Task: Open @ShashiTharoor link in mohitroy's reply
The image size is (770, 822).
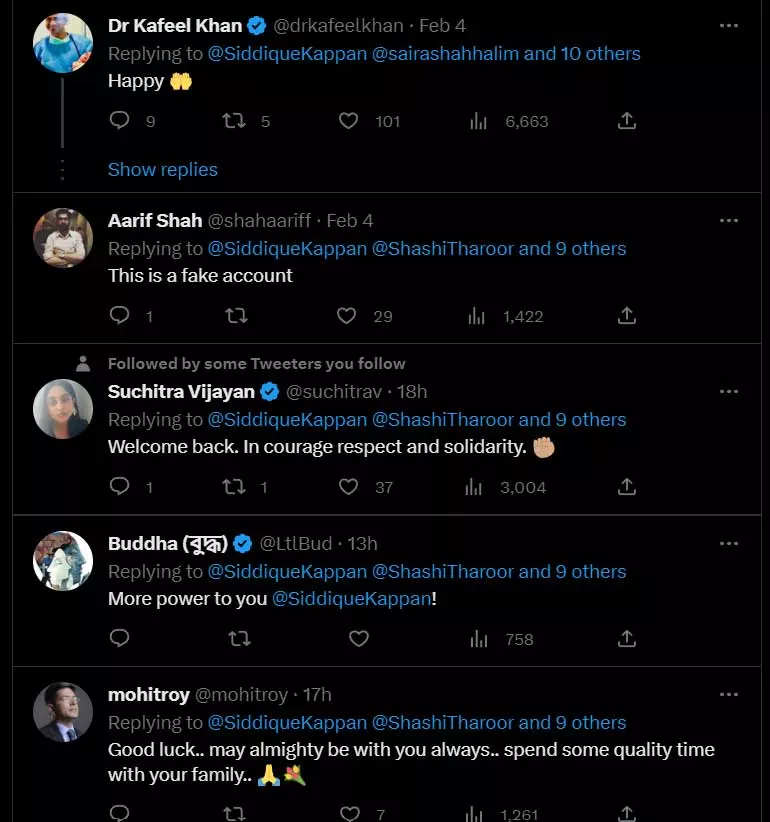Action: pos(443,722)
